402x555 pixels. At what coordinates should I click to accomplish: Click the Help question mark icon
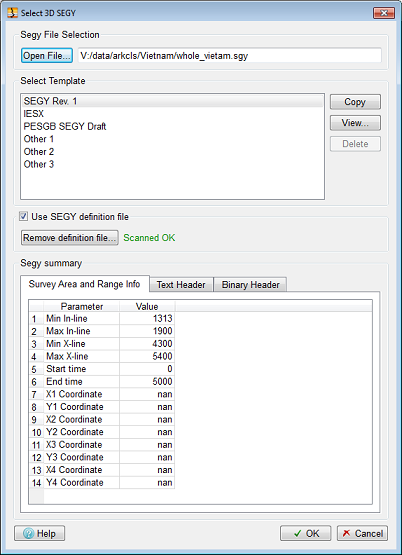tap(28, 533)
